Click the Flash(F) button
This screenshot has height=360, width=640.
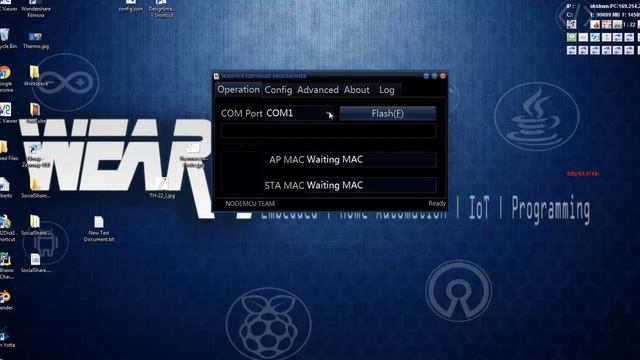click(x=387, y=113)
